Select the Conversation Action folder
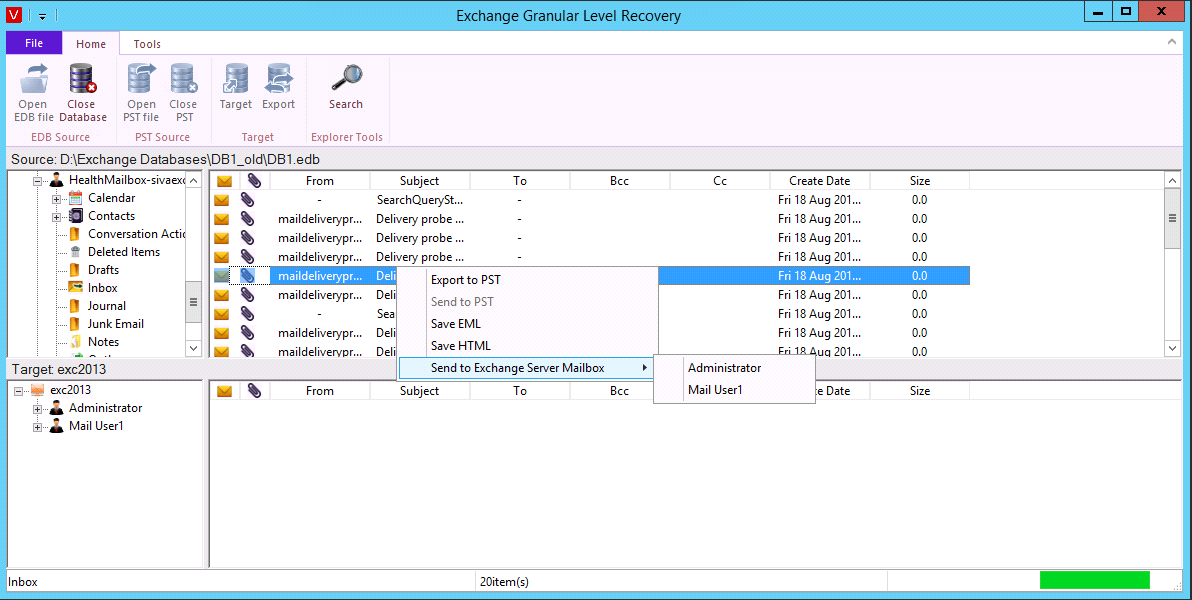1192x600 pixels. 137,234
